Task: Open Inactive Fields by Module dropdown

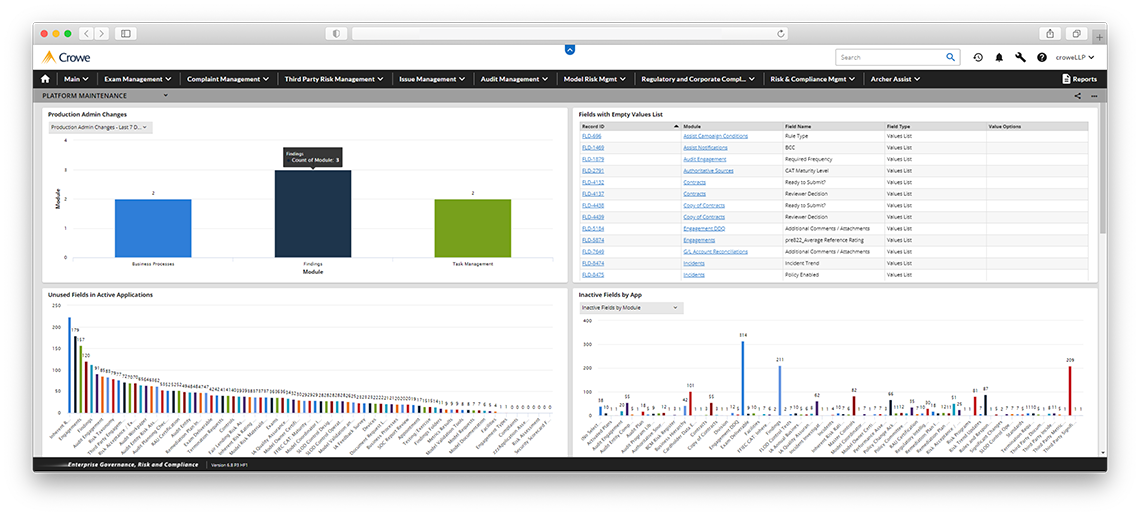Action: pos(631,308)
